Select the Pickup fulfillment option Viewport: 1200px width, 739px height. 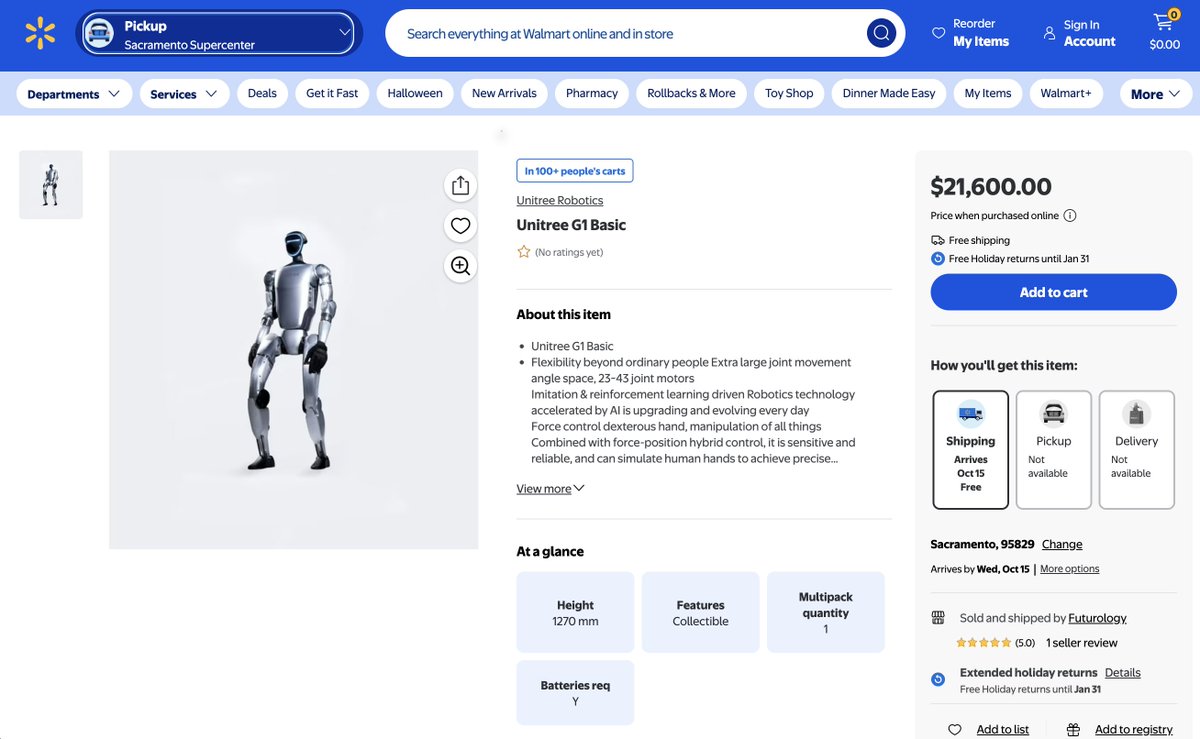[1054, 450]
